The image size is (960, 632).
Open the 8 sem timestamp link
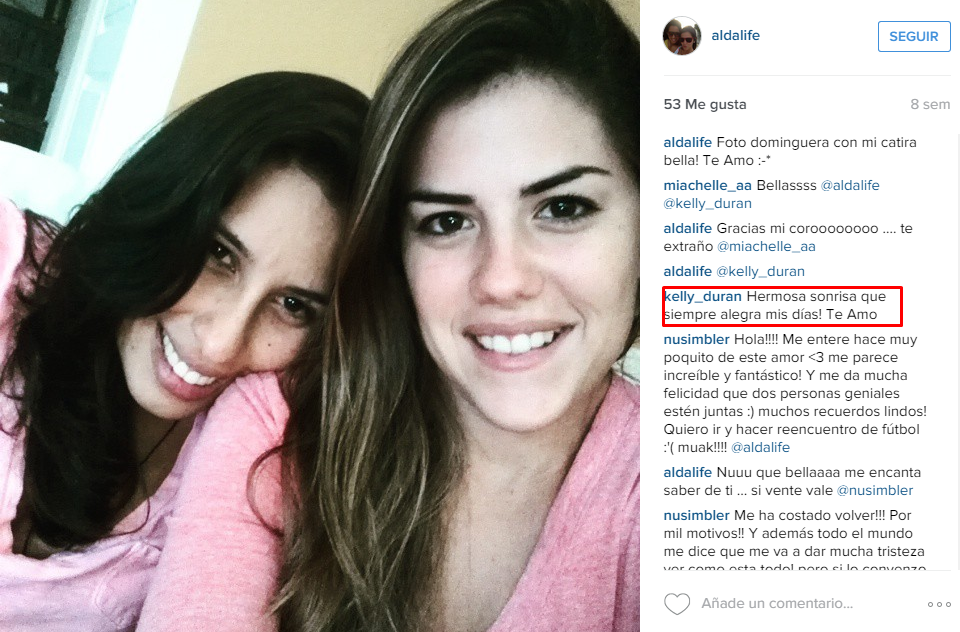tap(930, 104)
